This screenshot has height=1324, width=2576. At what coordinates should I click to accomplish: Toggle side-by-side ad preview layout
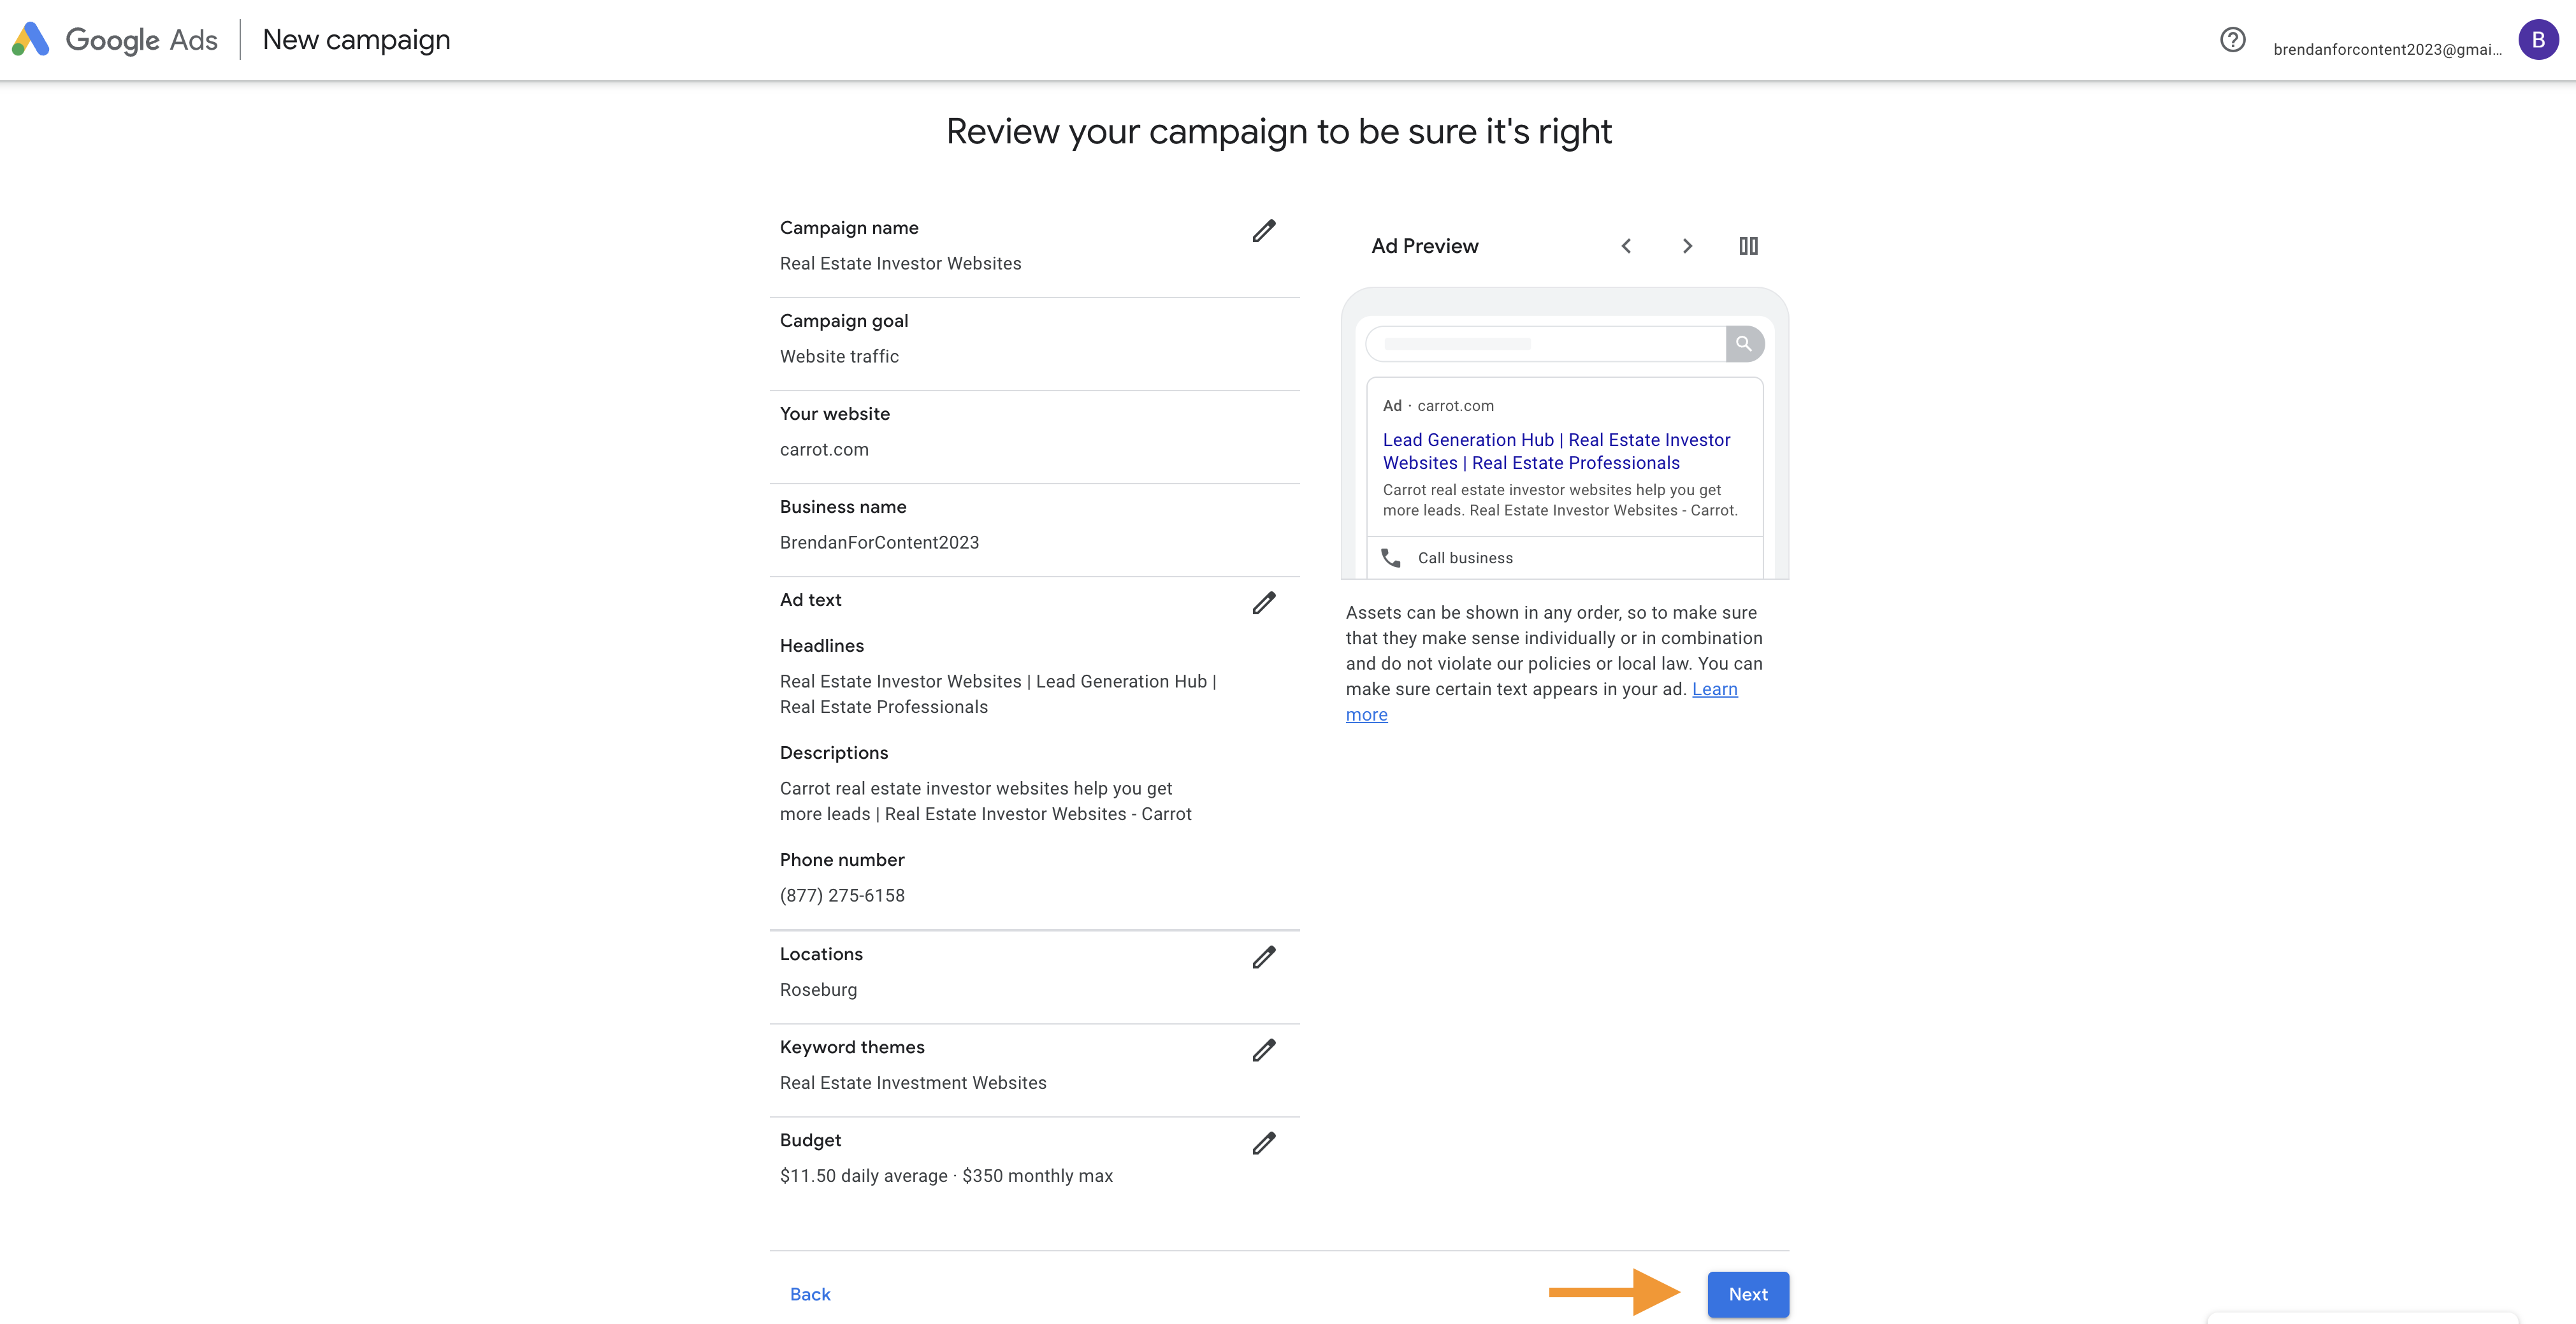click(1748, 246)
